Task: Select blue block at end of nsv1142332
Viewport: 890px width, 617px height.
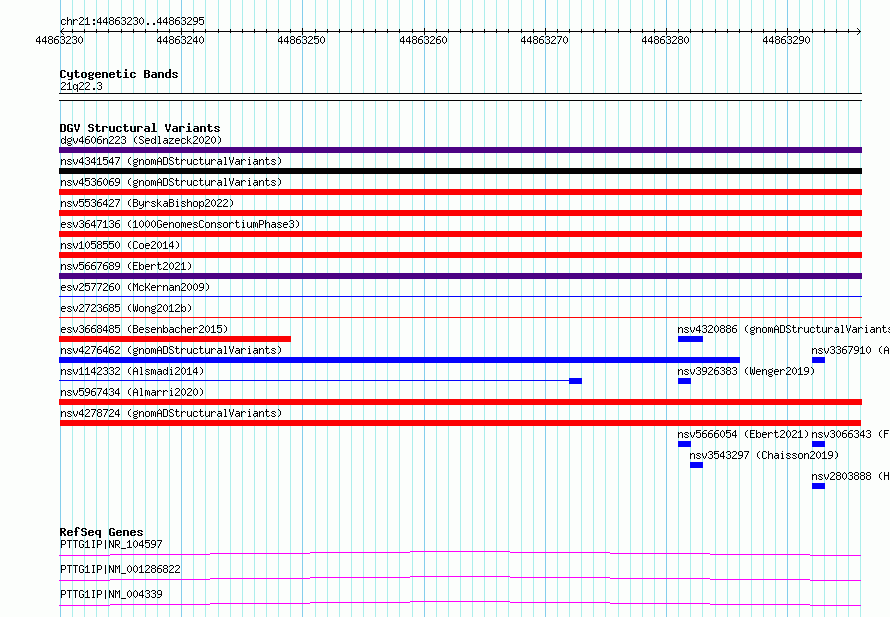Action: (576, 381)
